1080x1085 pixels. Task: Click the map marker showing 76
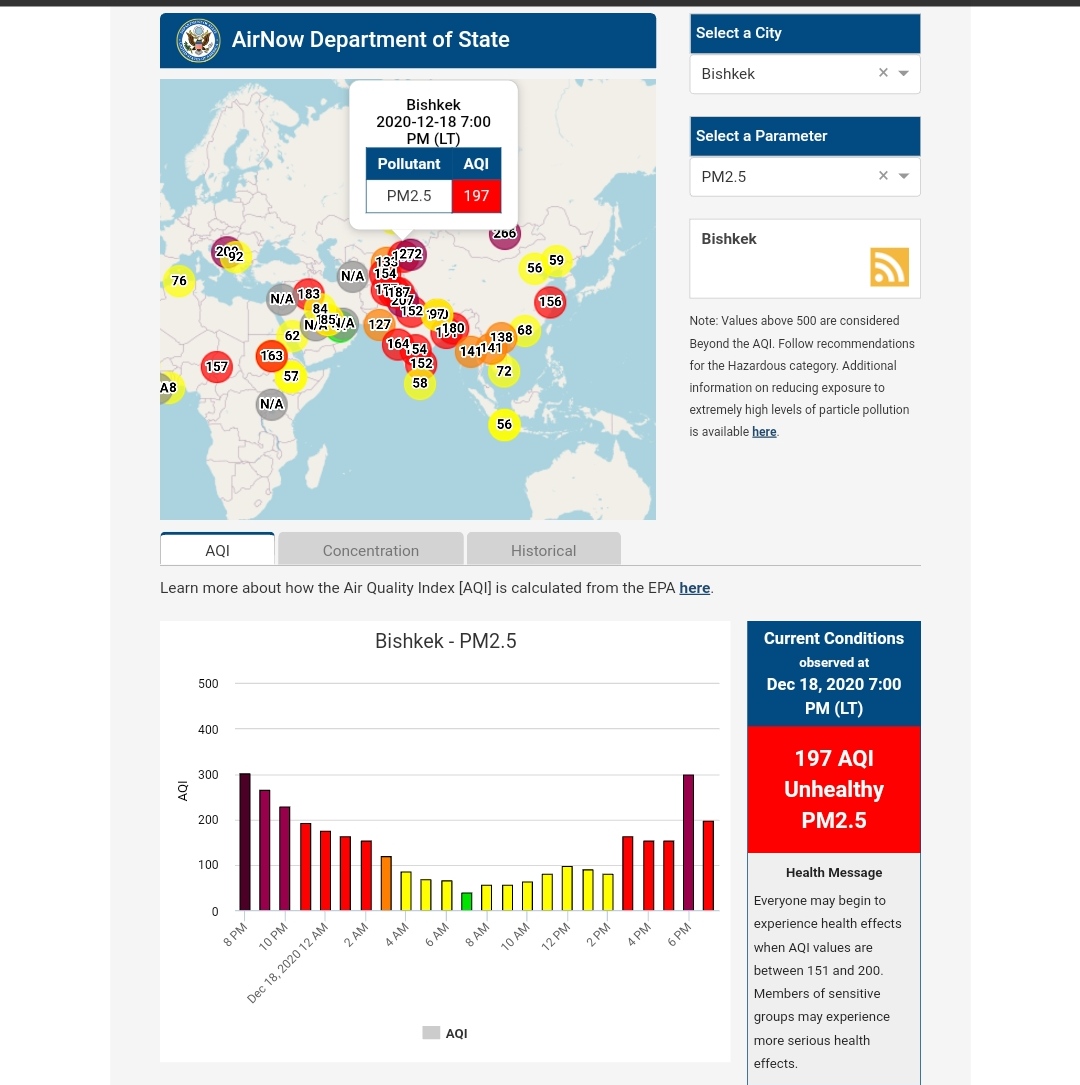coord(179,282)
